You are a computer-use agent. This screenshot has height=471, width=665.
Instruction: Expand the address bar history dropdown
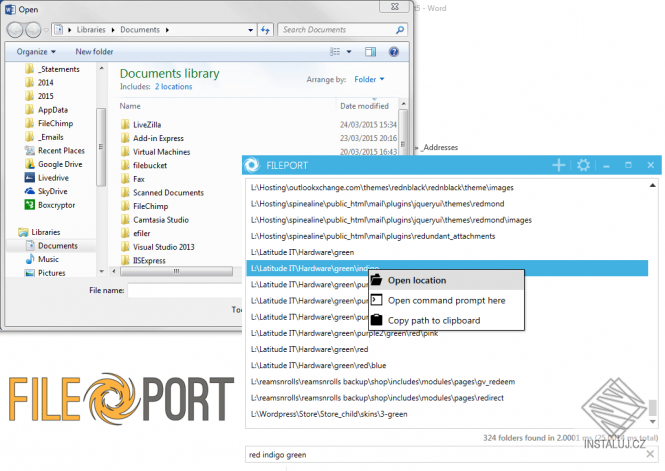251,30
